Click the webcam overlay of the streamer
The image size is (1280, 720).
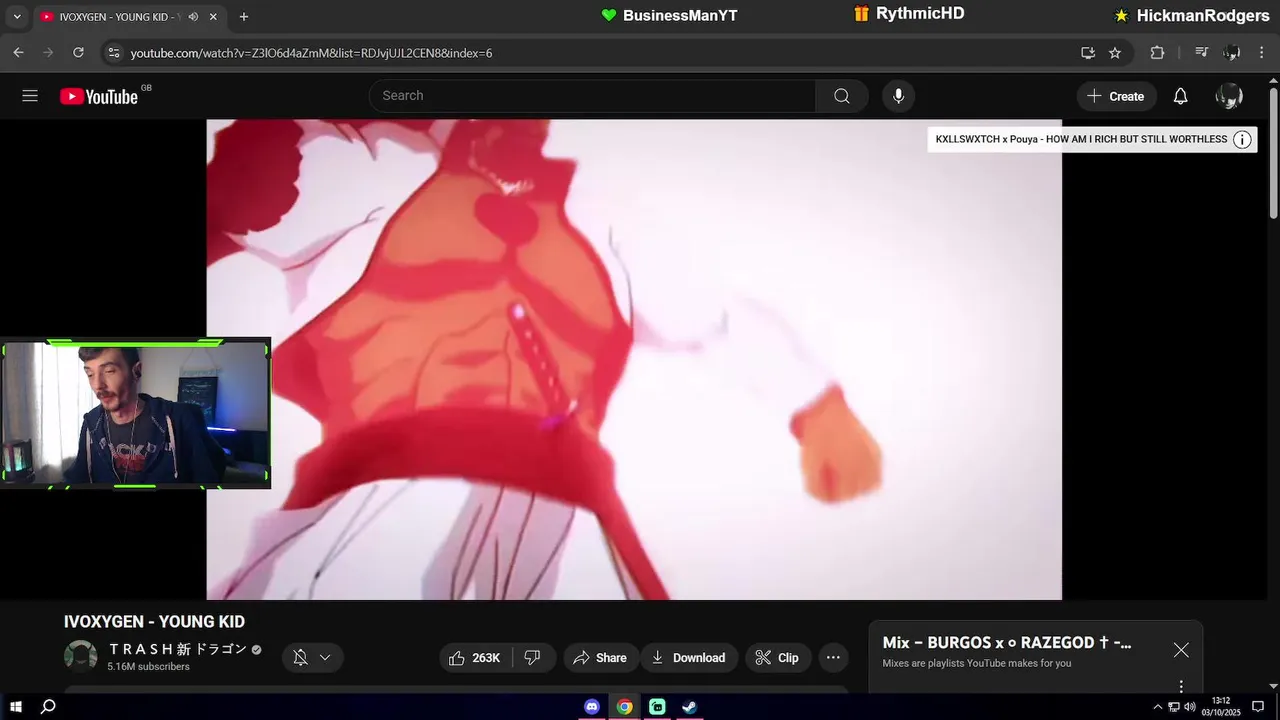pos(135,413)
